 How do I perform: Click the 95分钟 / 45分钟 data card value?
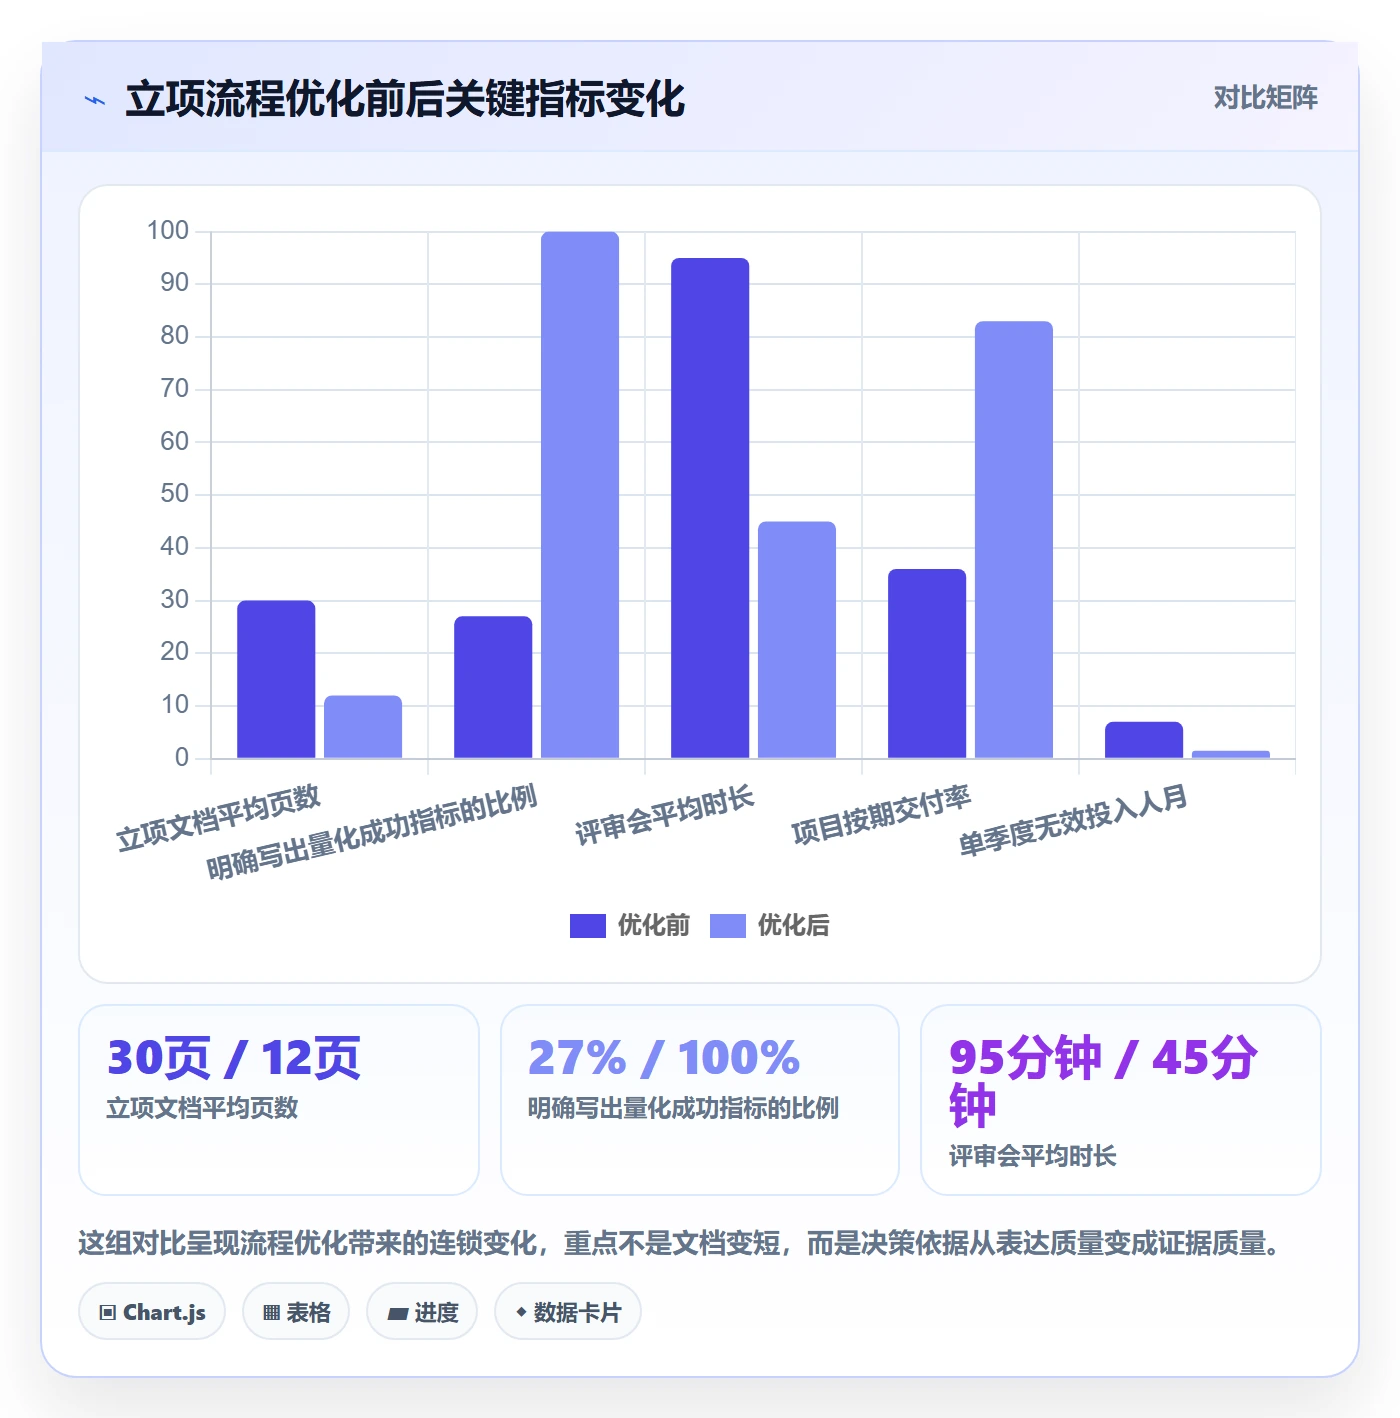pyautogui.click(x=1104, y=1082)
